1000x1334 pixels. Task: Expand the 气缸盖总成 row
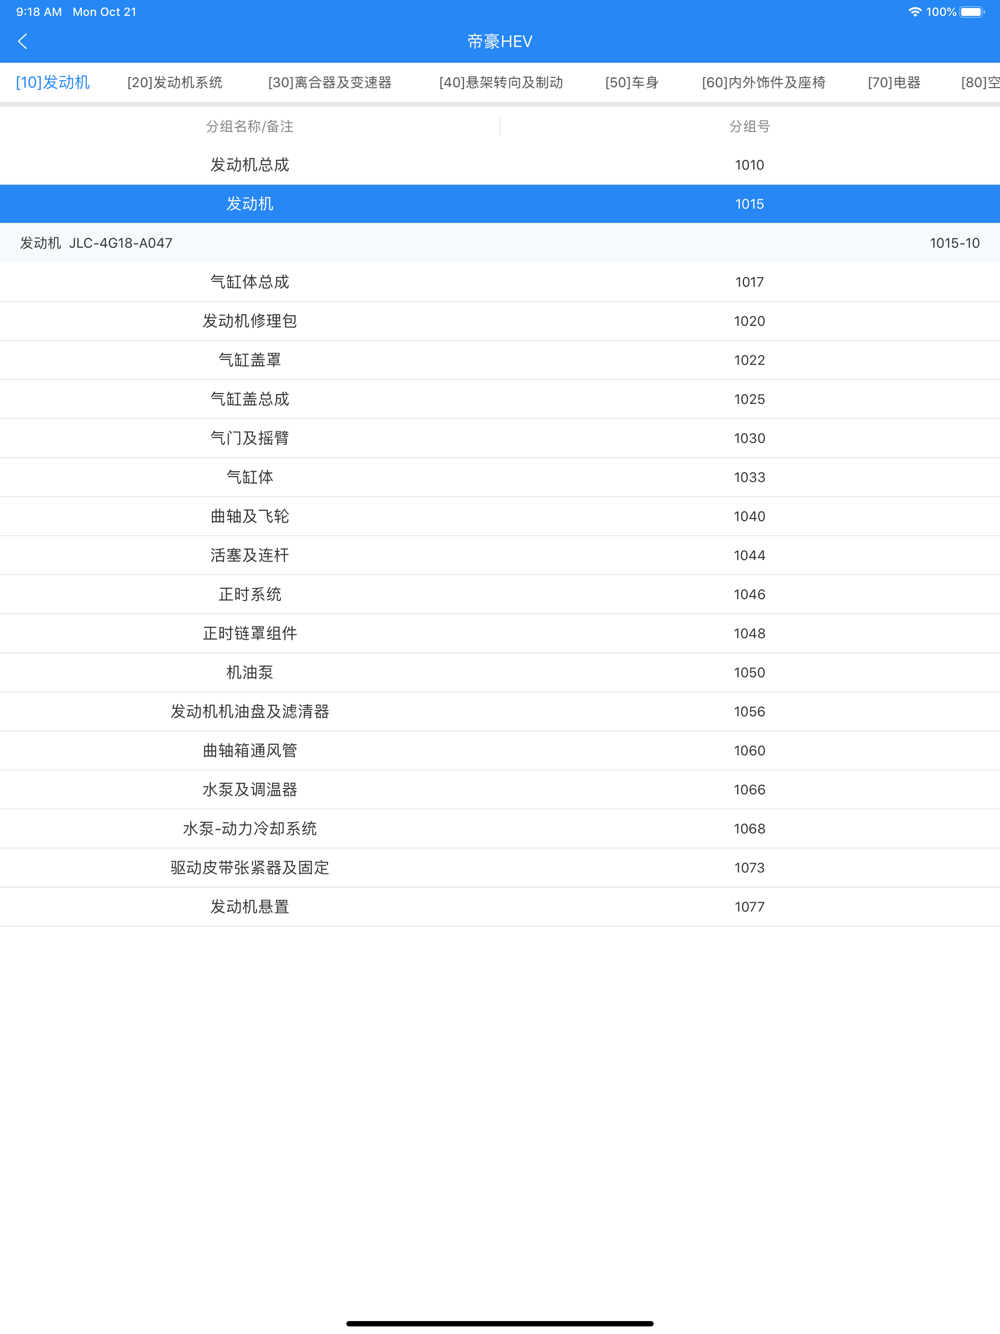(500, 399)
